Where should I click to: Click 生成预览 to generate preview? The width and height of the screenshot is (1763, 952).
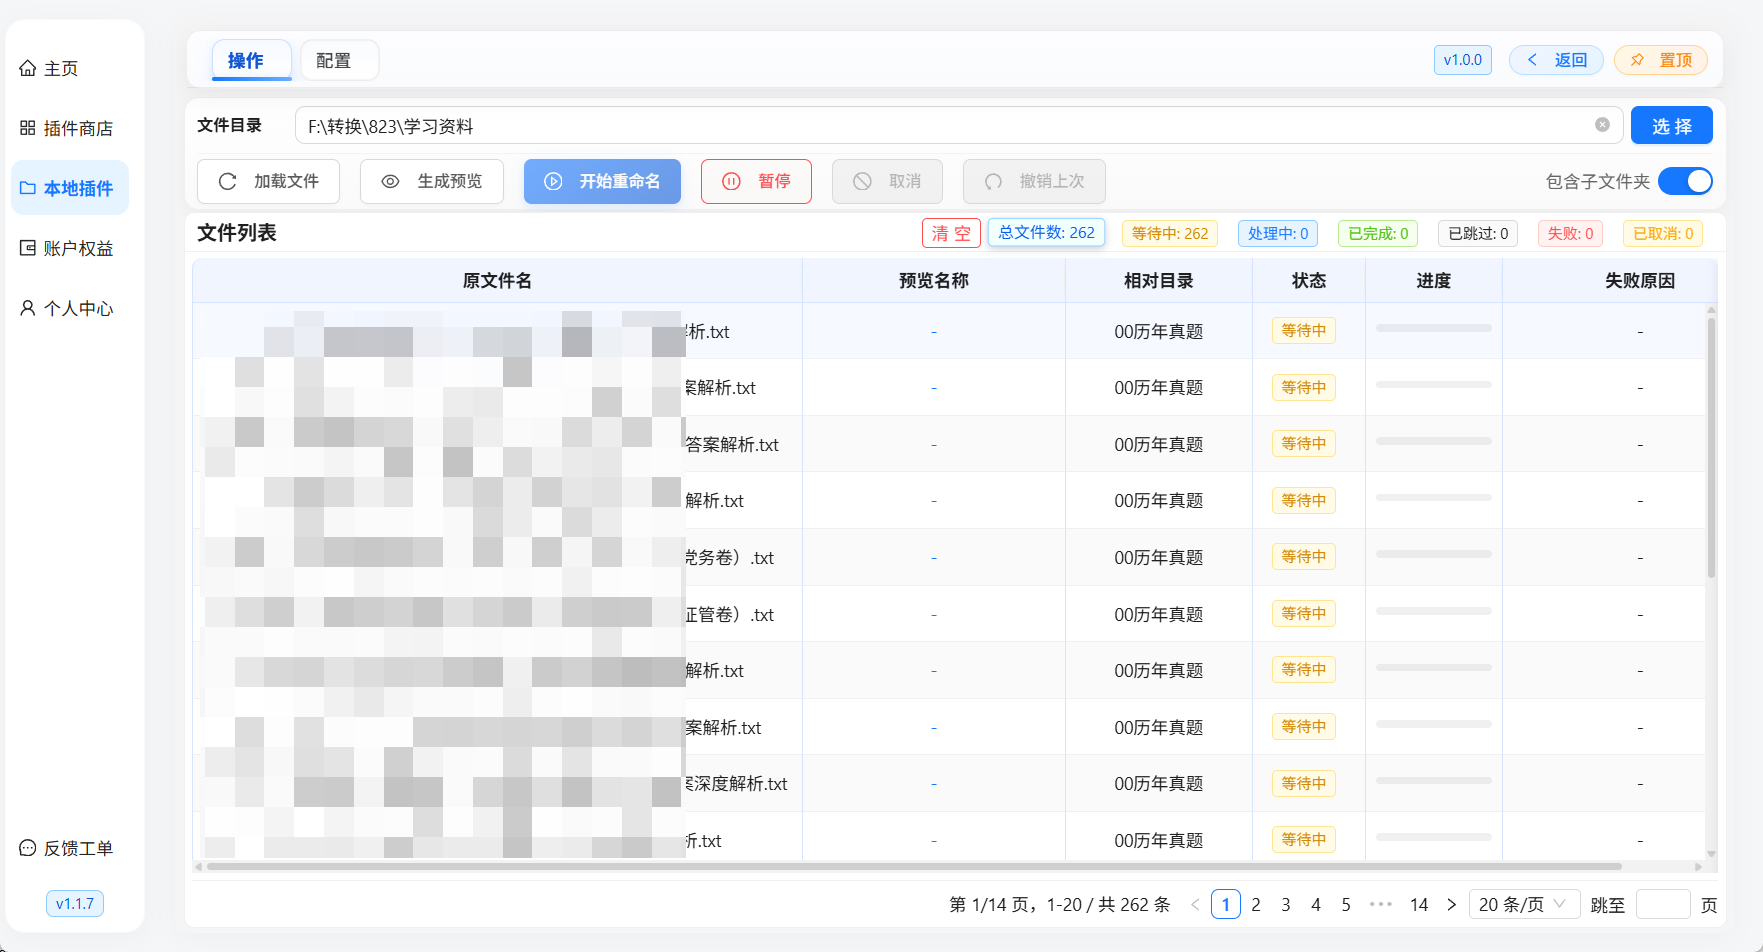[x=432, y=181]
